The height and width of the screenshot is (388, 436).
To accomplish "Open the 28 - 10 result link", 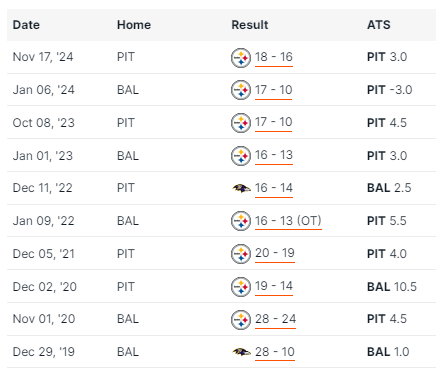I will [275, 352].
